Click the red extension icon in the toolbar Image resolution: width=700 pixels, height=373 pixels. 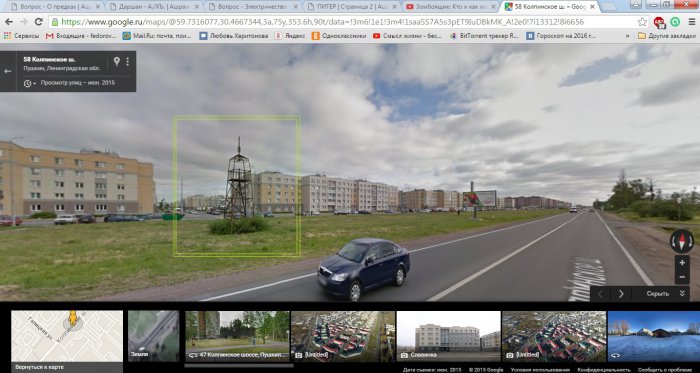point(659,22)
